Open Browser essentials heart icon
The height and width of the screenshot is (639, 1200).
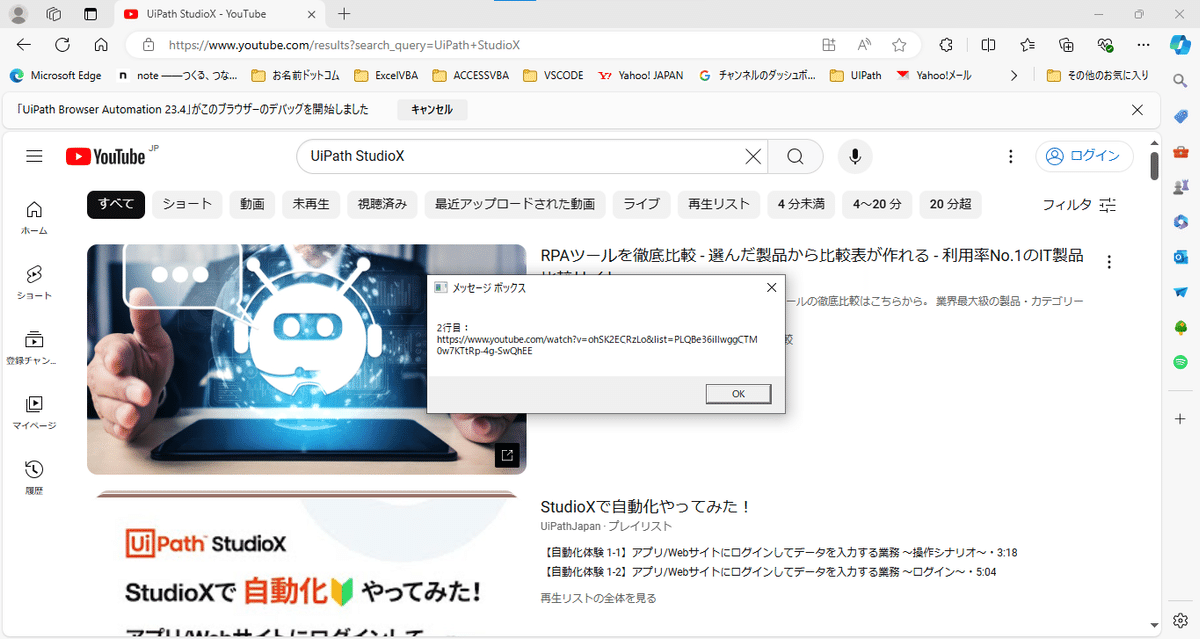tap(1105, 45)
